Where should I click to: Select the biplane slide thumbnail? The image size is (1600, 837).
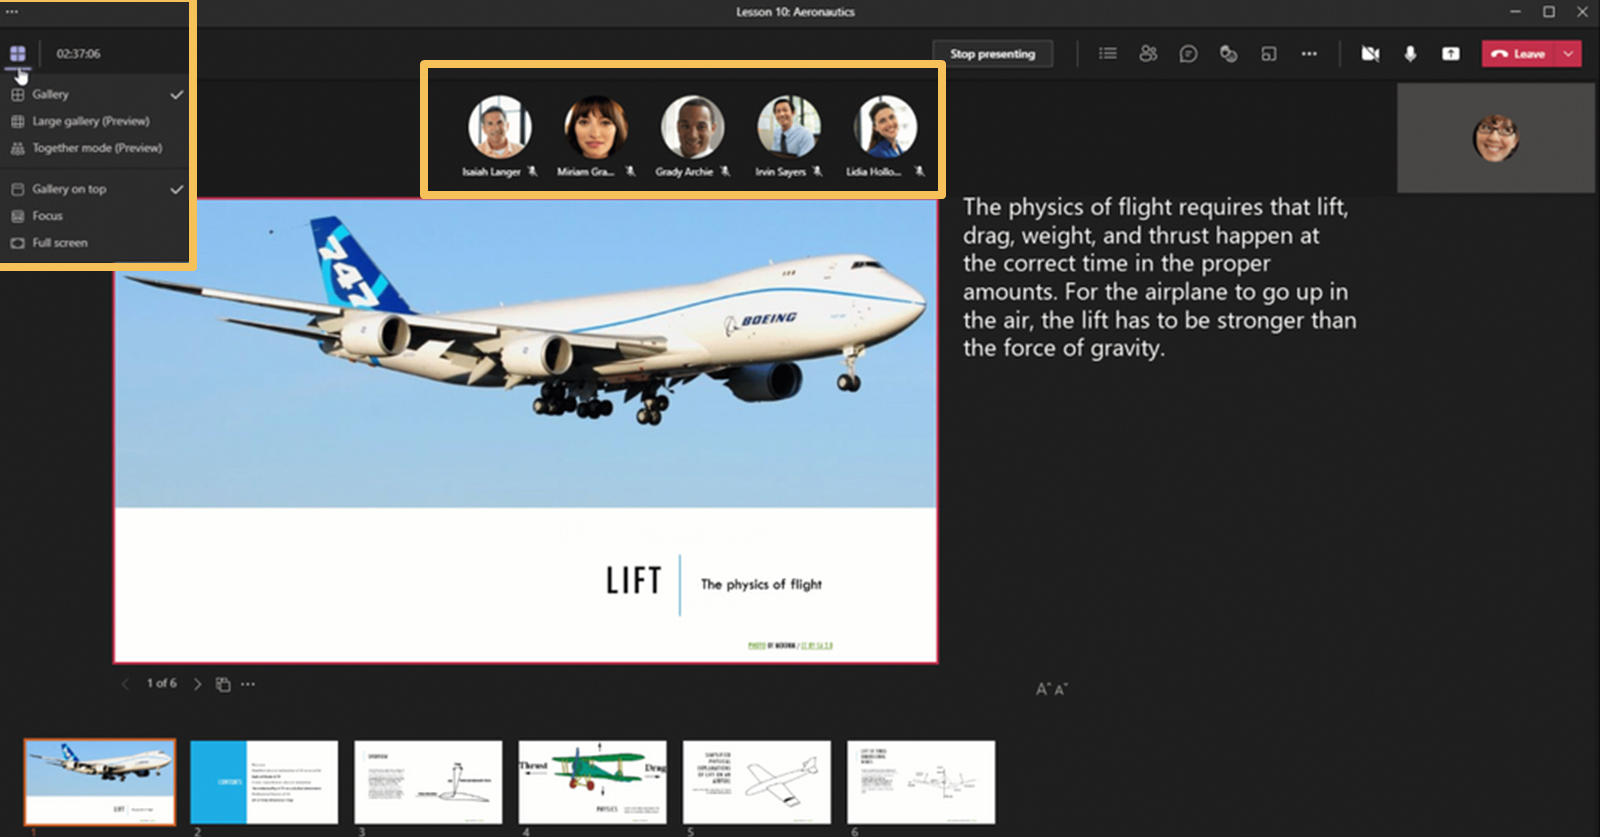[592, 782]
